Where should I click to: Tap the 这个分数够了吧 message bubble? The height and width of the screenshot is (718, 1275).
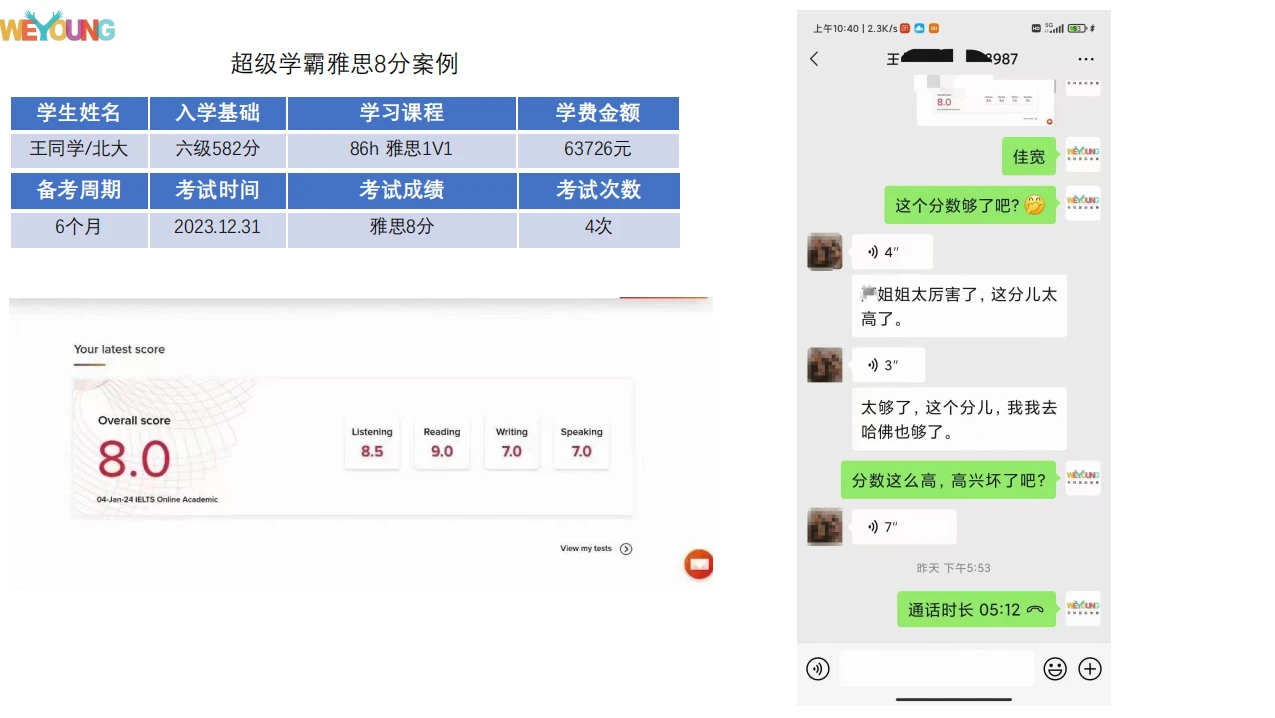coord(970,205)
